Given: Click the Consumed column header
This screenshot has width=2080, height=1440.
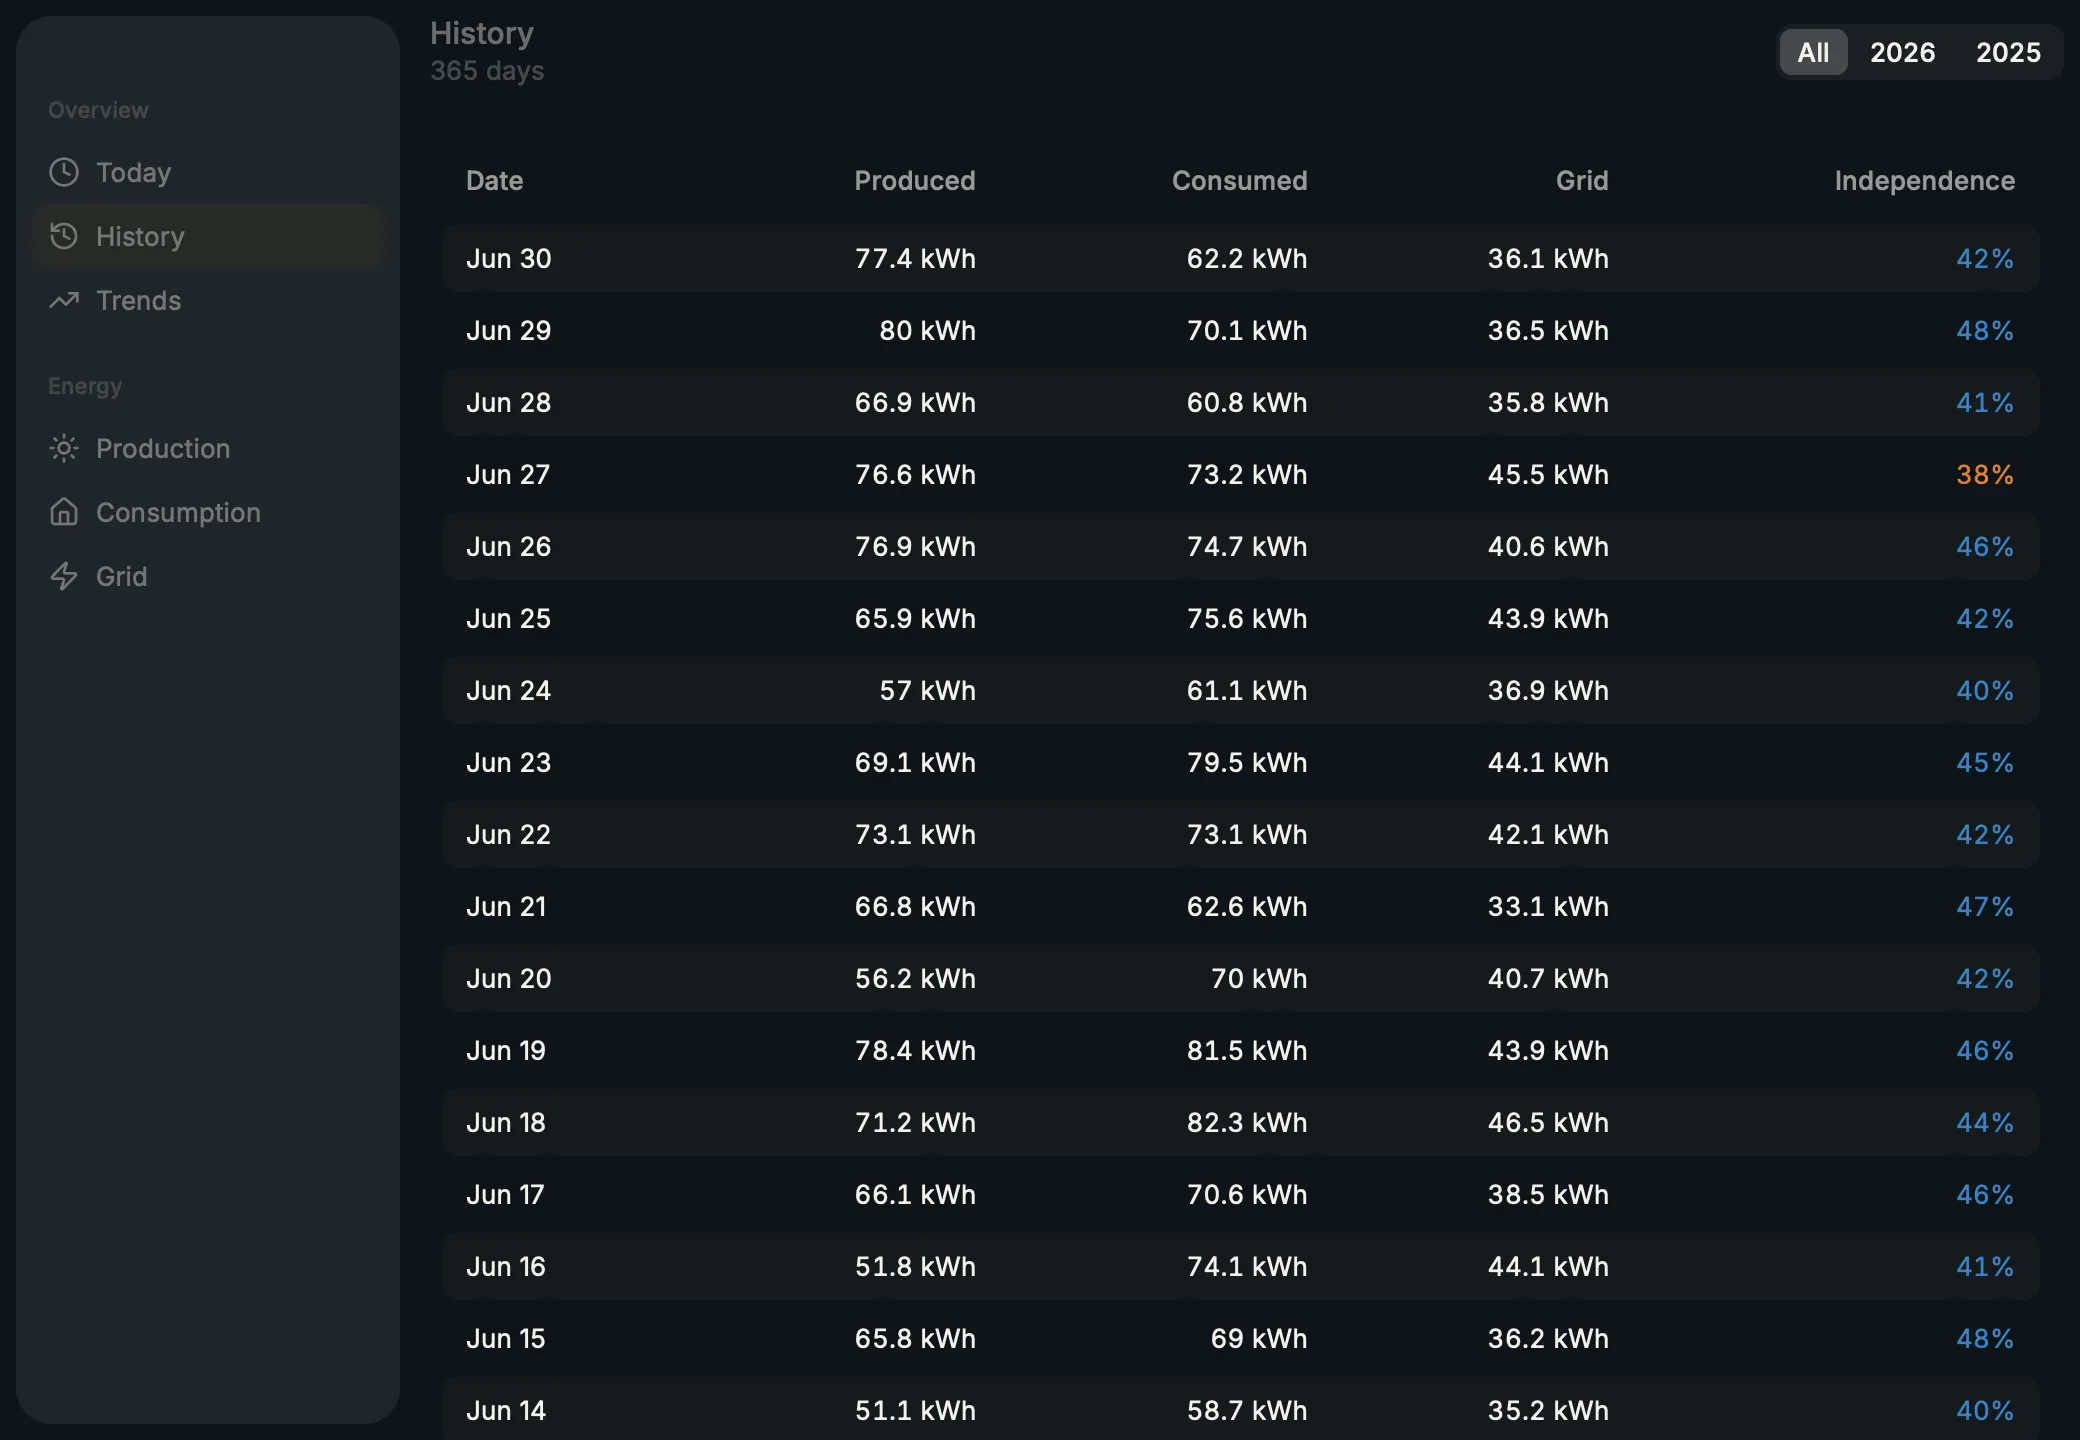Looking at the screenshot, I should point(1239,181).
